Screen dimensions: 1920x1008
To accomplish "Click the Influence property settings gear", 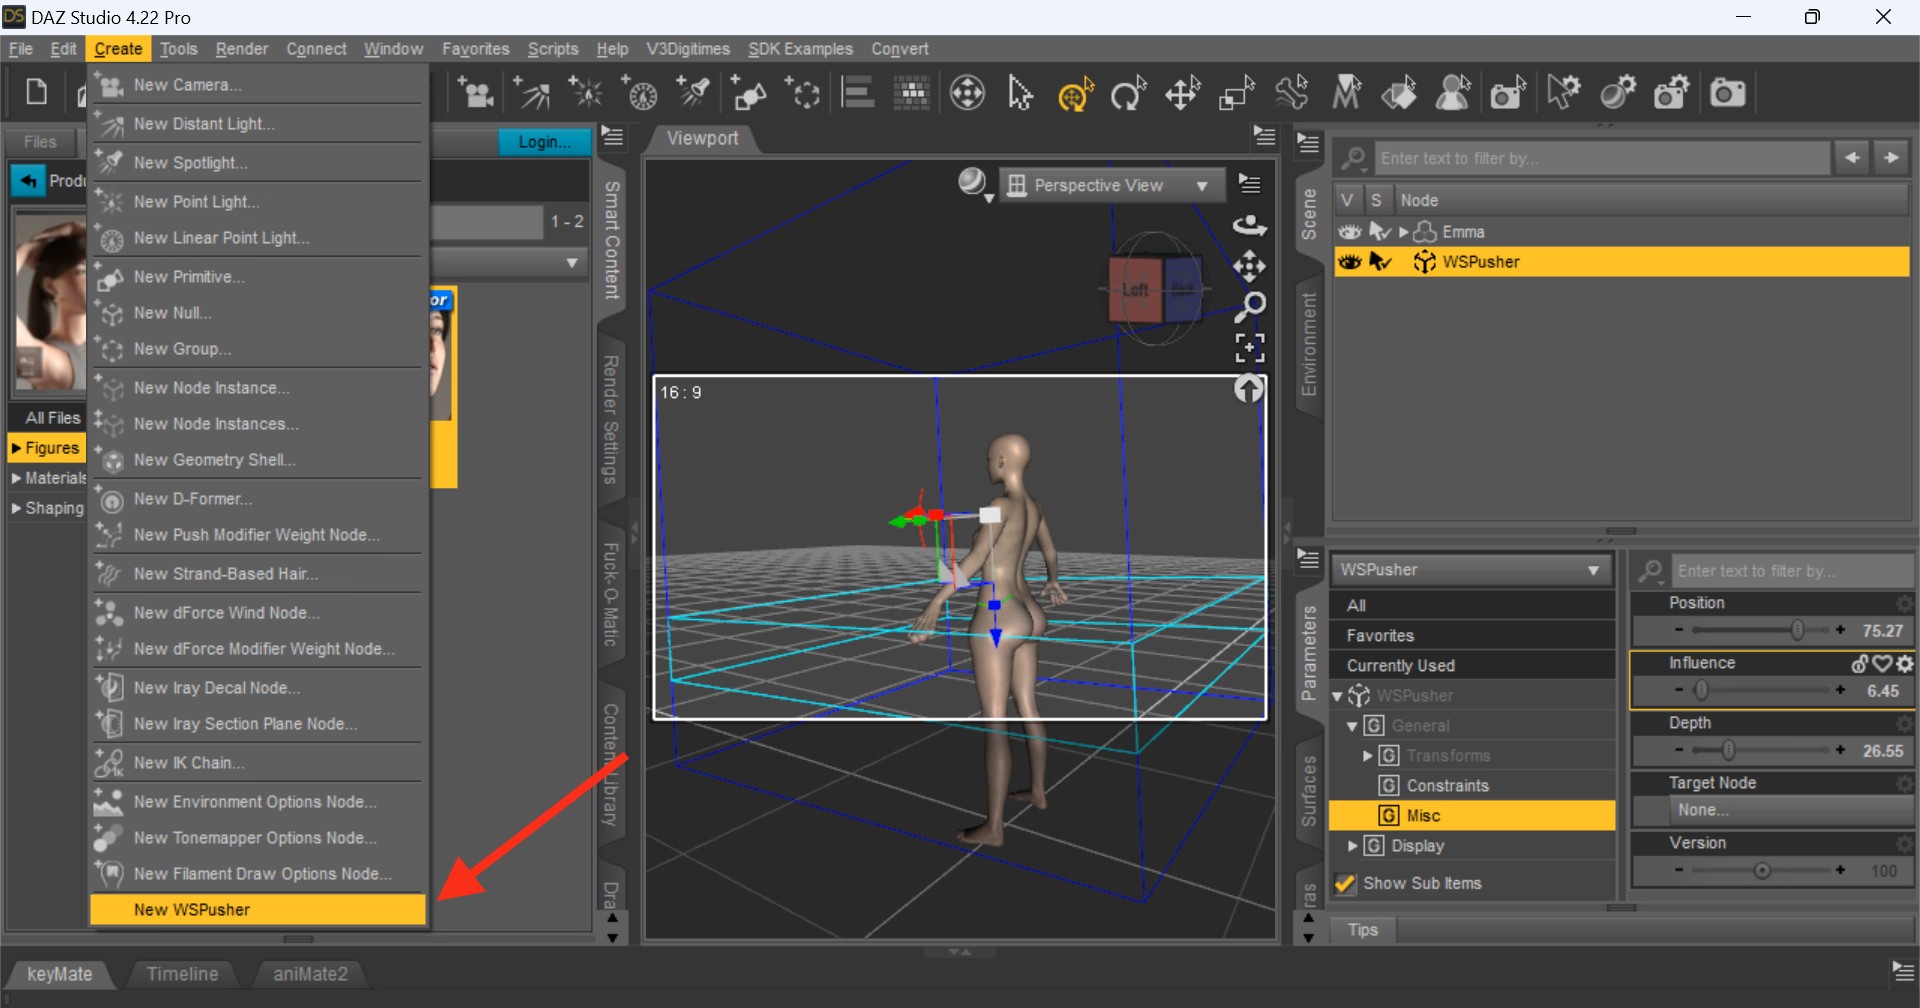I will pos(1905,663).
